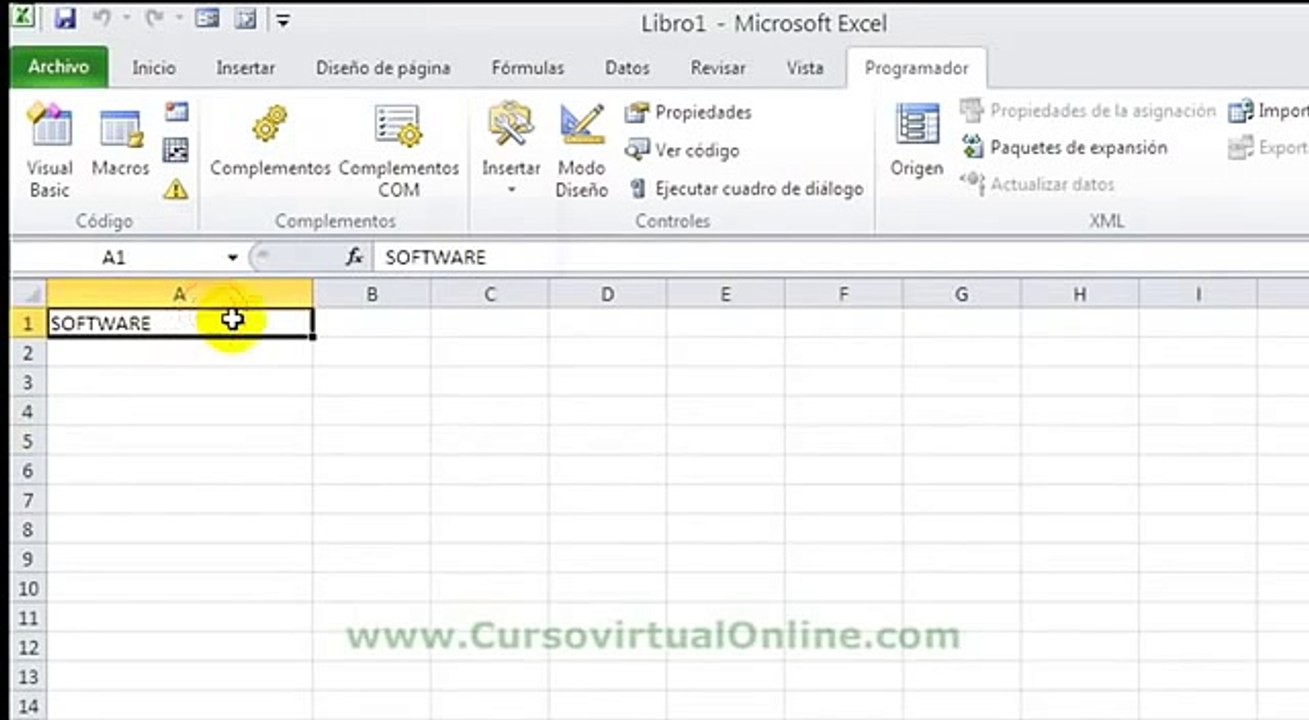This screenshot has height=720, width=1309.
Task: Open the Name Box dropdown arrow
Action: (x=233, y=258)
